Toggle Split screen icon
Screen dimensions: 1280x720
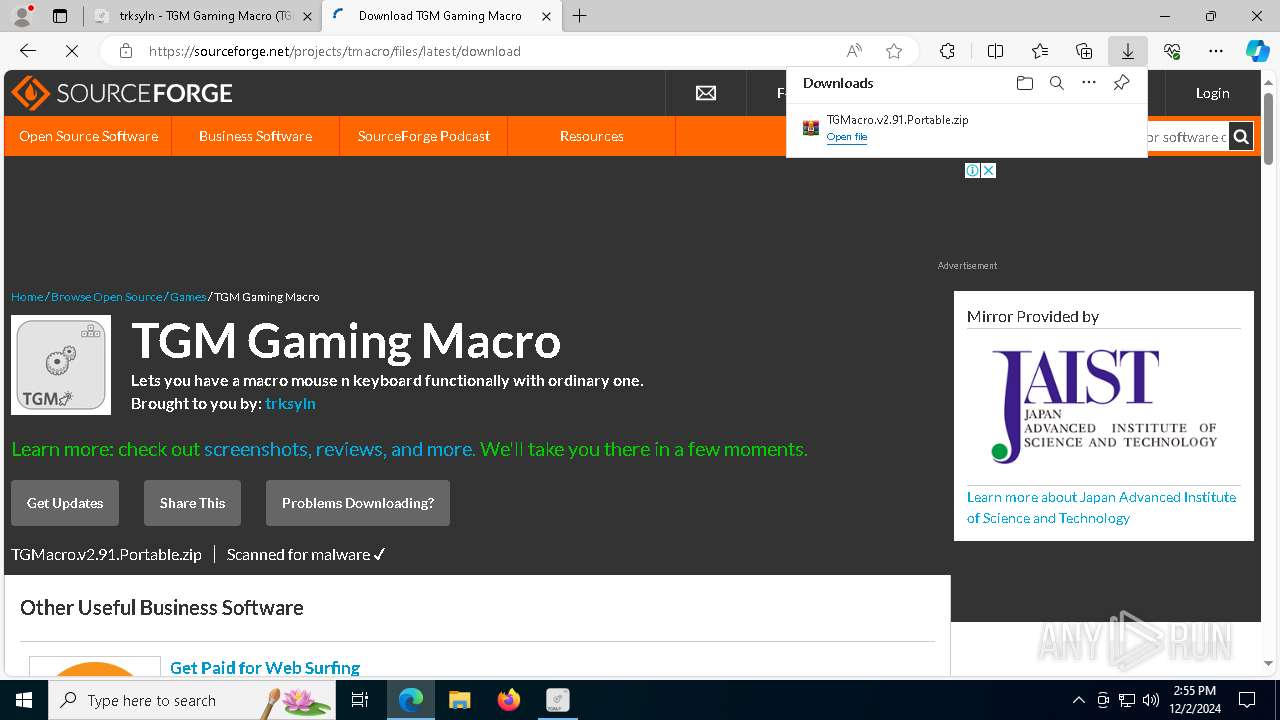click(995, 51)
